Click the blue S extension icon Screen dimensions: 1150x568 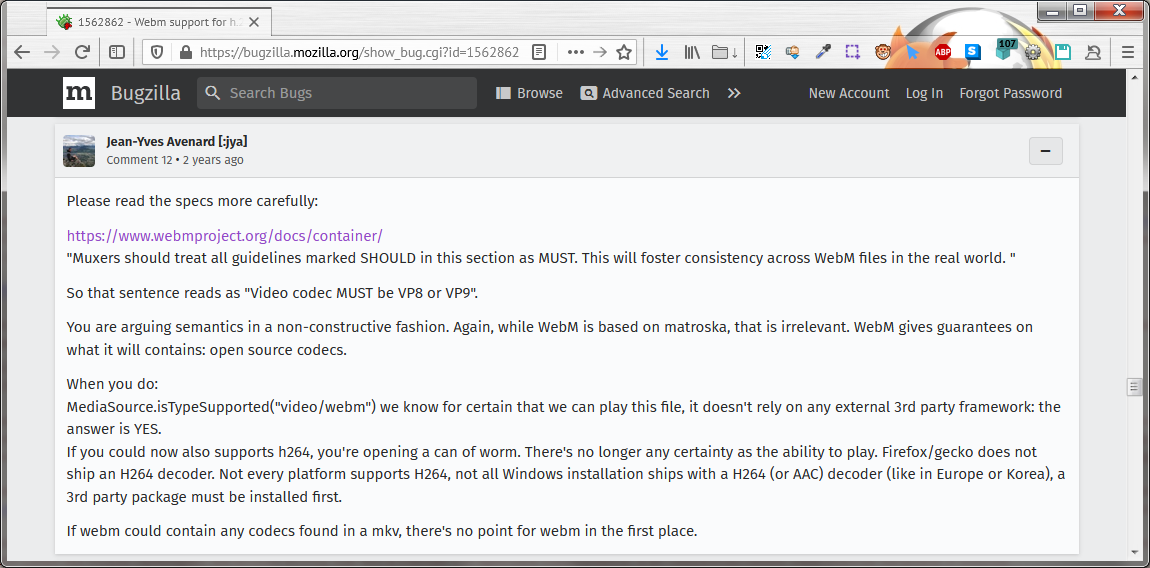click(x=973, y=52)
